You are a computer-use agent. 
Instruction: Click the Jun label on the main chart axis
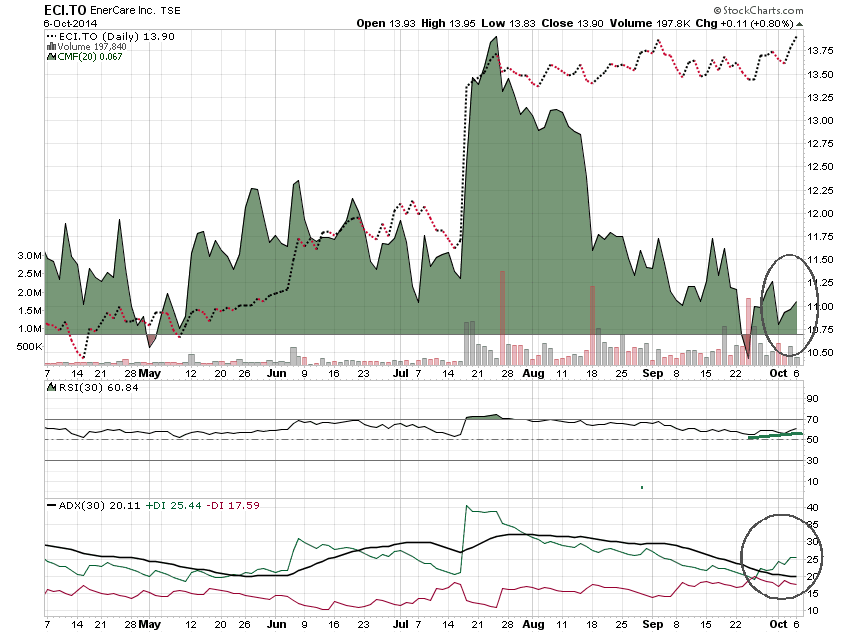(276, 373)
